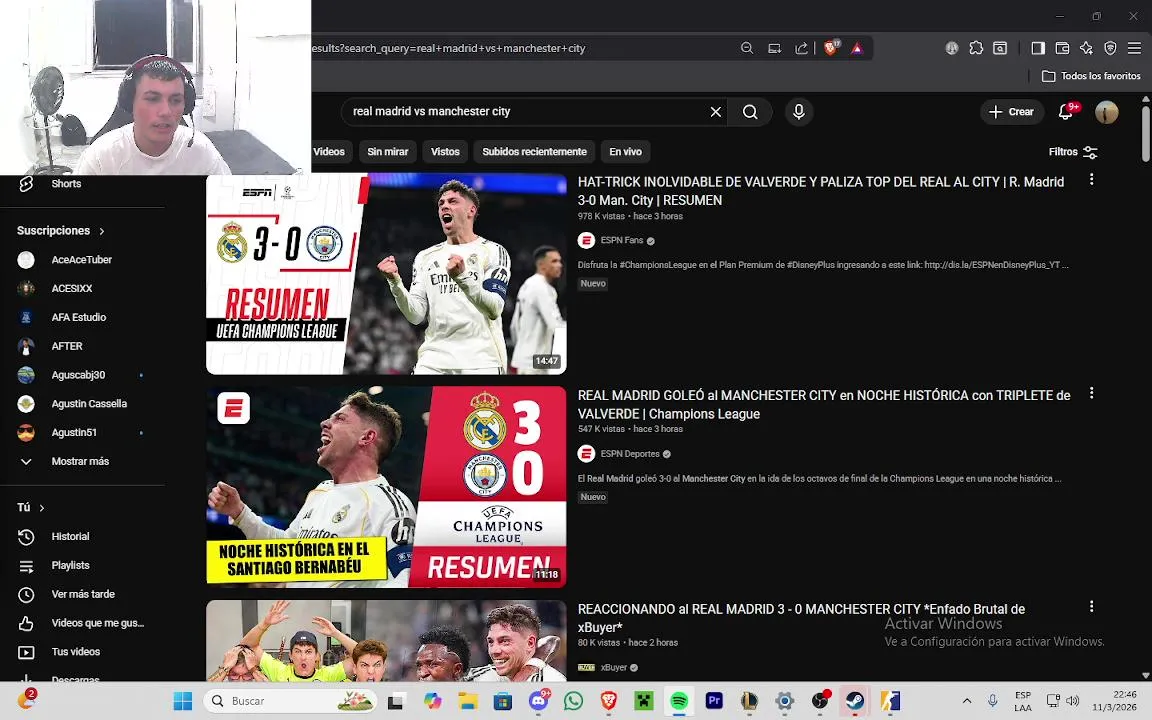Click the install app icon in address bar
Screen dimensions: 1152x720
[x=774, y=48]
